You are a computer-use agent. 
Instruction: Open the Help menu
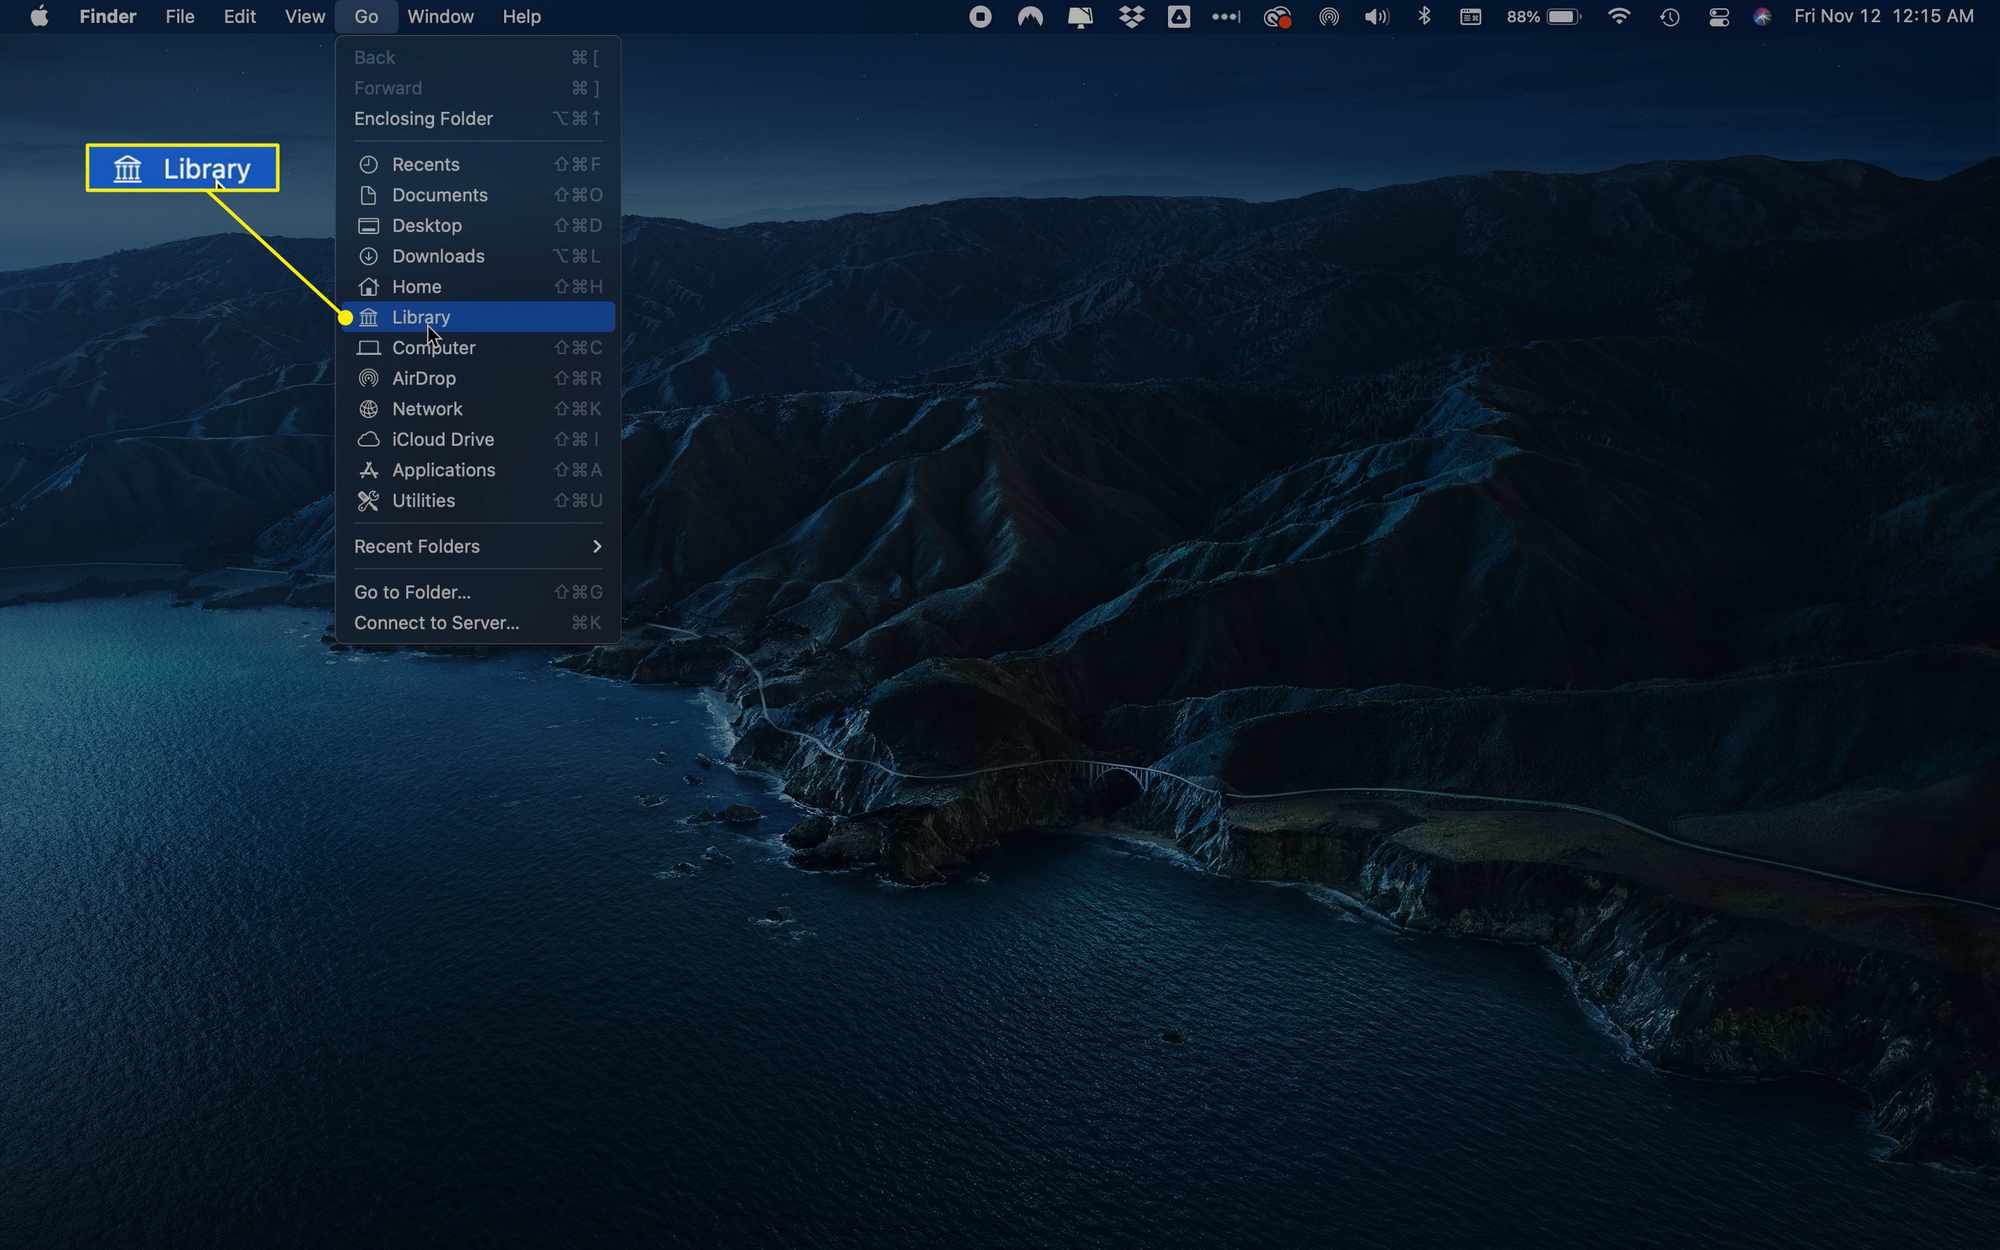521,17
